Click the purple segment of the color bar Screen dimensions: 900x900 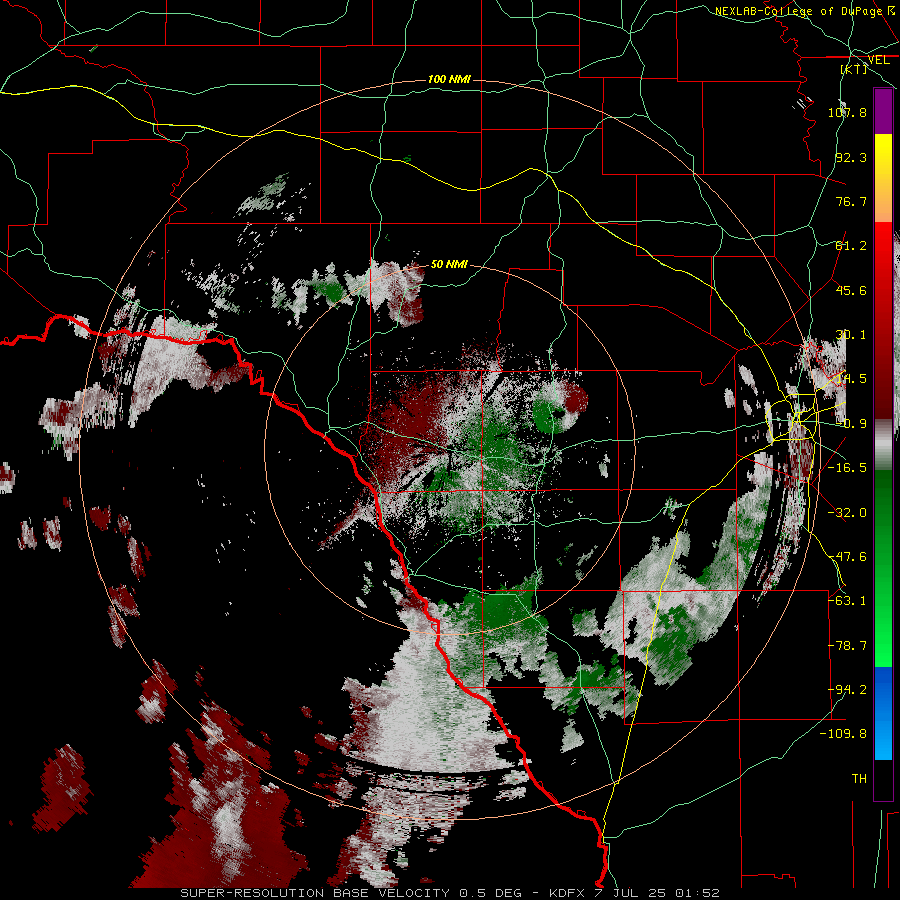883,112
